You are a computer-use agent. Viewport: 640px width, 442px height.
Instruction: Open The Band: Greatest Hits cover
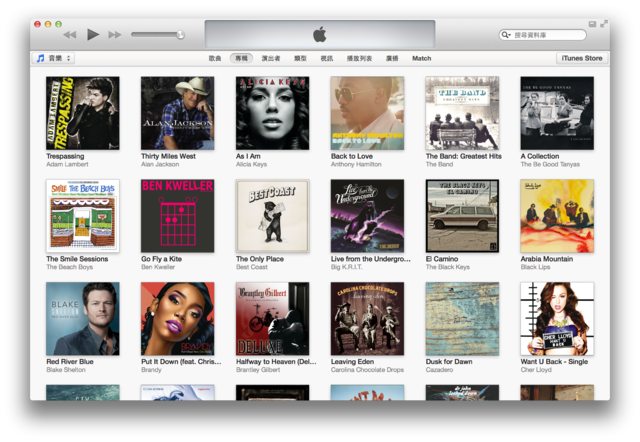coord(462,113)
